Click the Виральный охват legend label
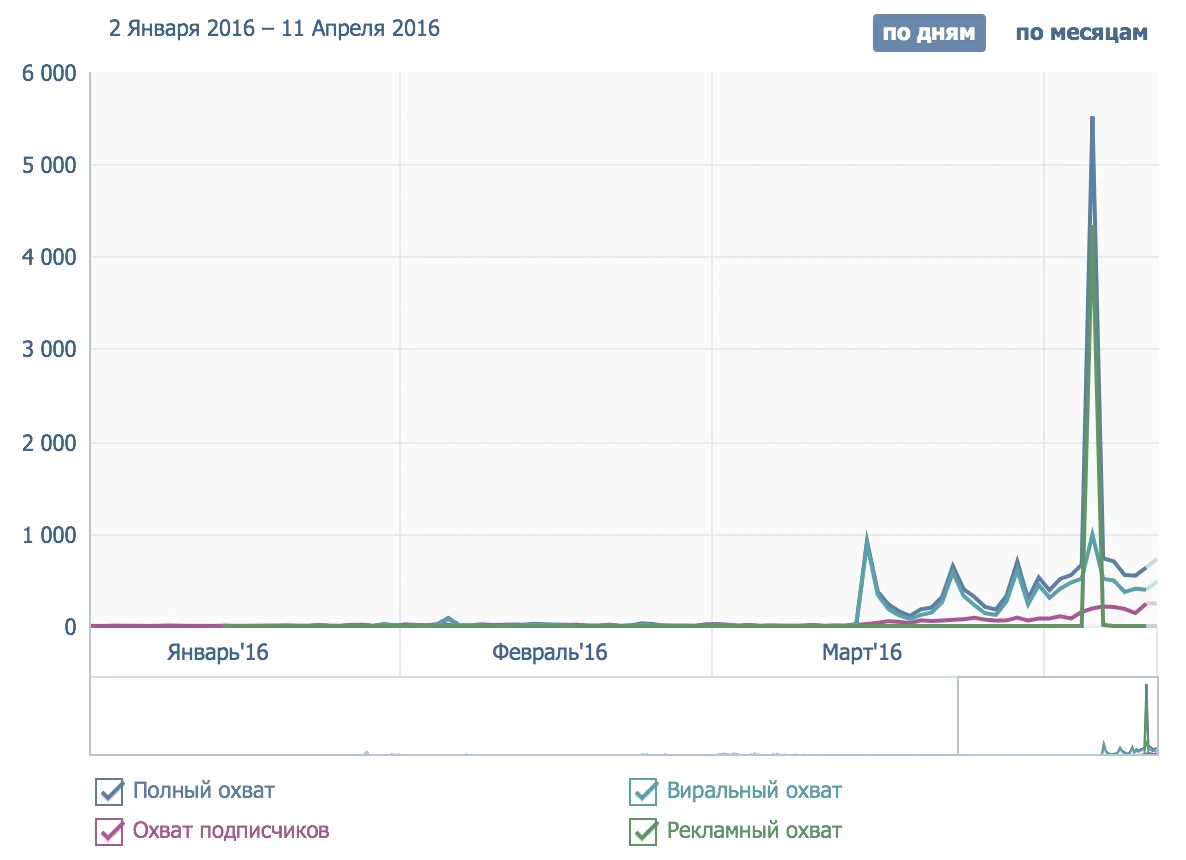 pos(754,791)
